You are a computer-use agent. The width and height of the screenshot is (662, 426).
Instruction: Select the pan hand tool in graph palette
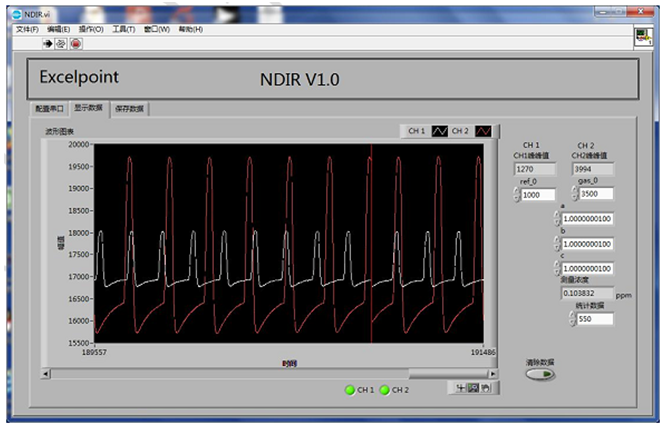[x=486, y=388]
